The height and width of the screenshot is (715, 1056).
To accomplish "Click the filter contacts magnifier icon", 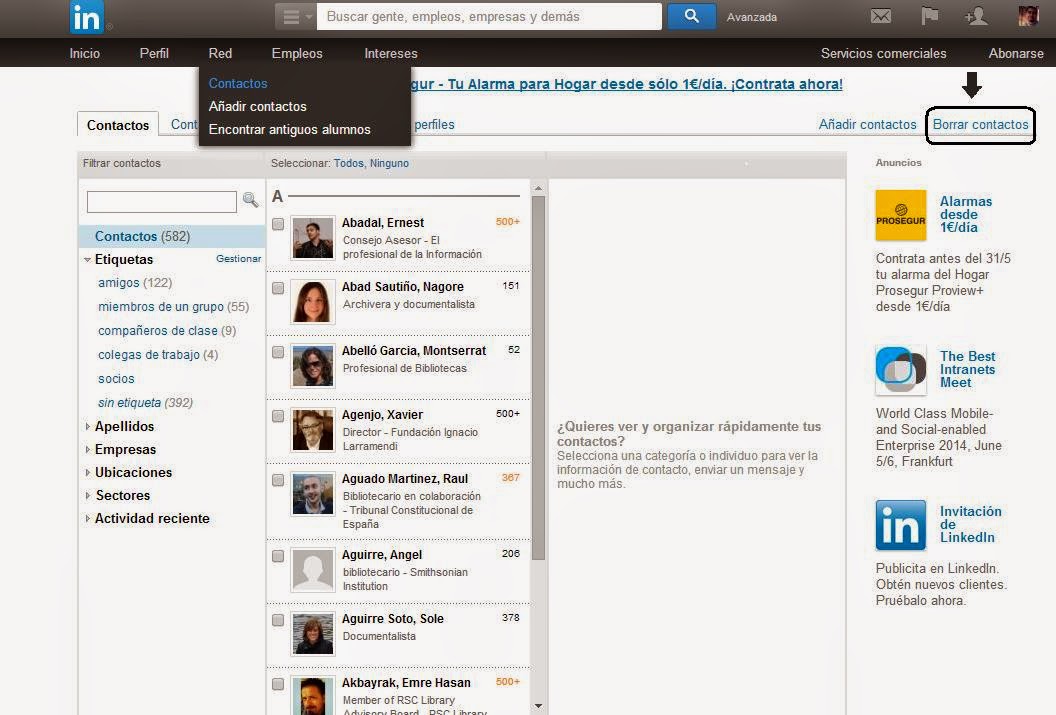I will tap(250, 201).
